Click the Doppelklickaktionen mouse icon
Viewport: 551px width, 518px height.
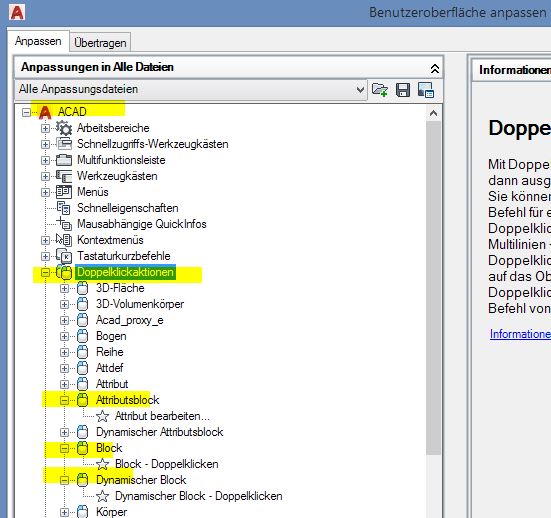tap(64, 272)
